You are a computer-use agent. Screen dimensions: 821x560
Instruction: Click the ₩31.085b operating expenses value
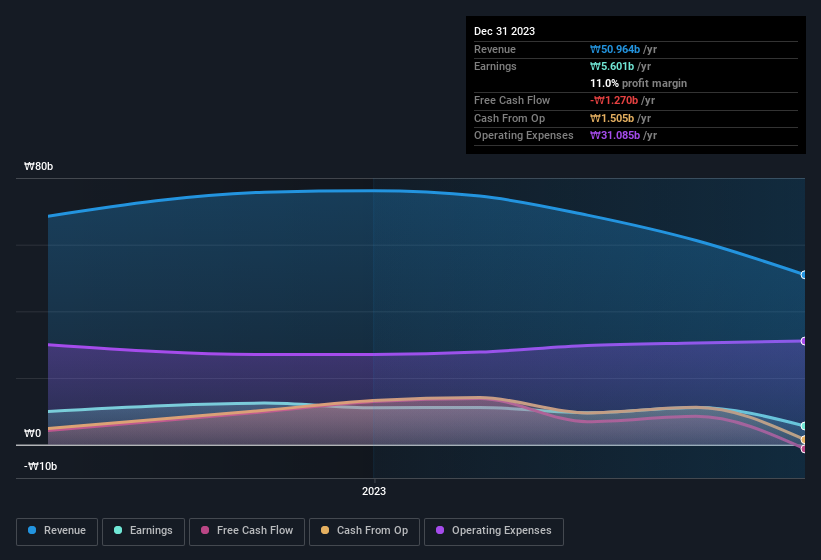(615, 136)
